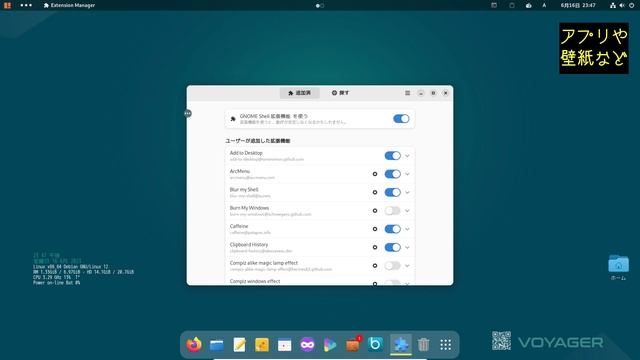Open Extension Manager hamburger menu
Viewport: 640px width, 360px height.
[407, 93]
